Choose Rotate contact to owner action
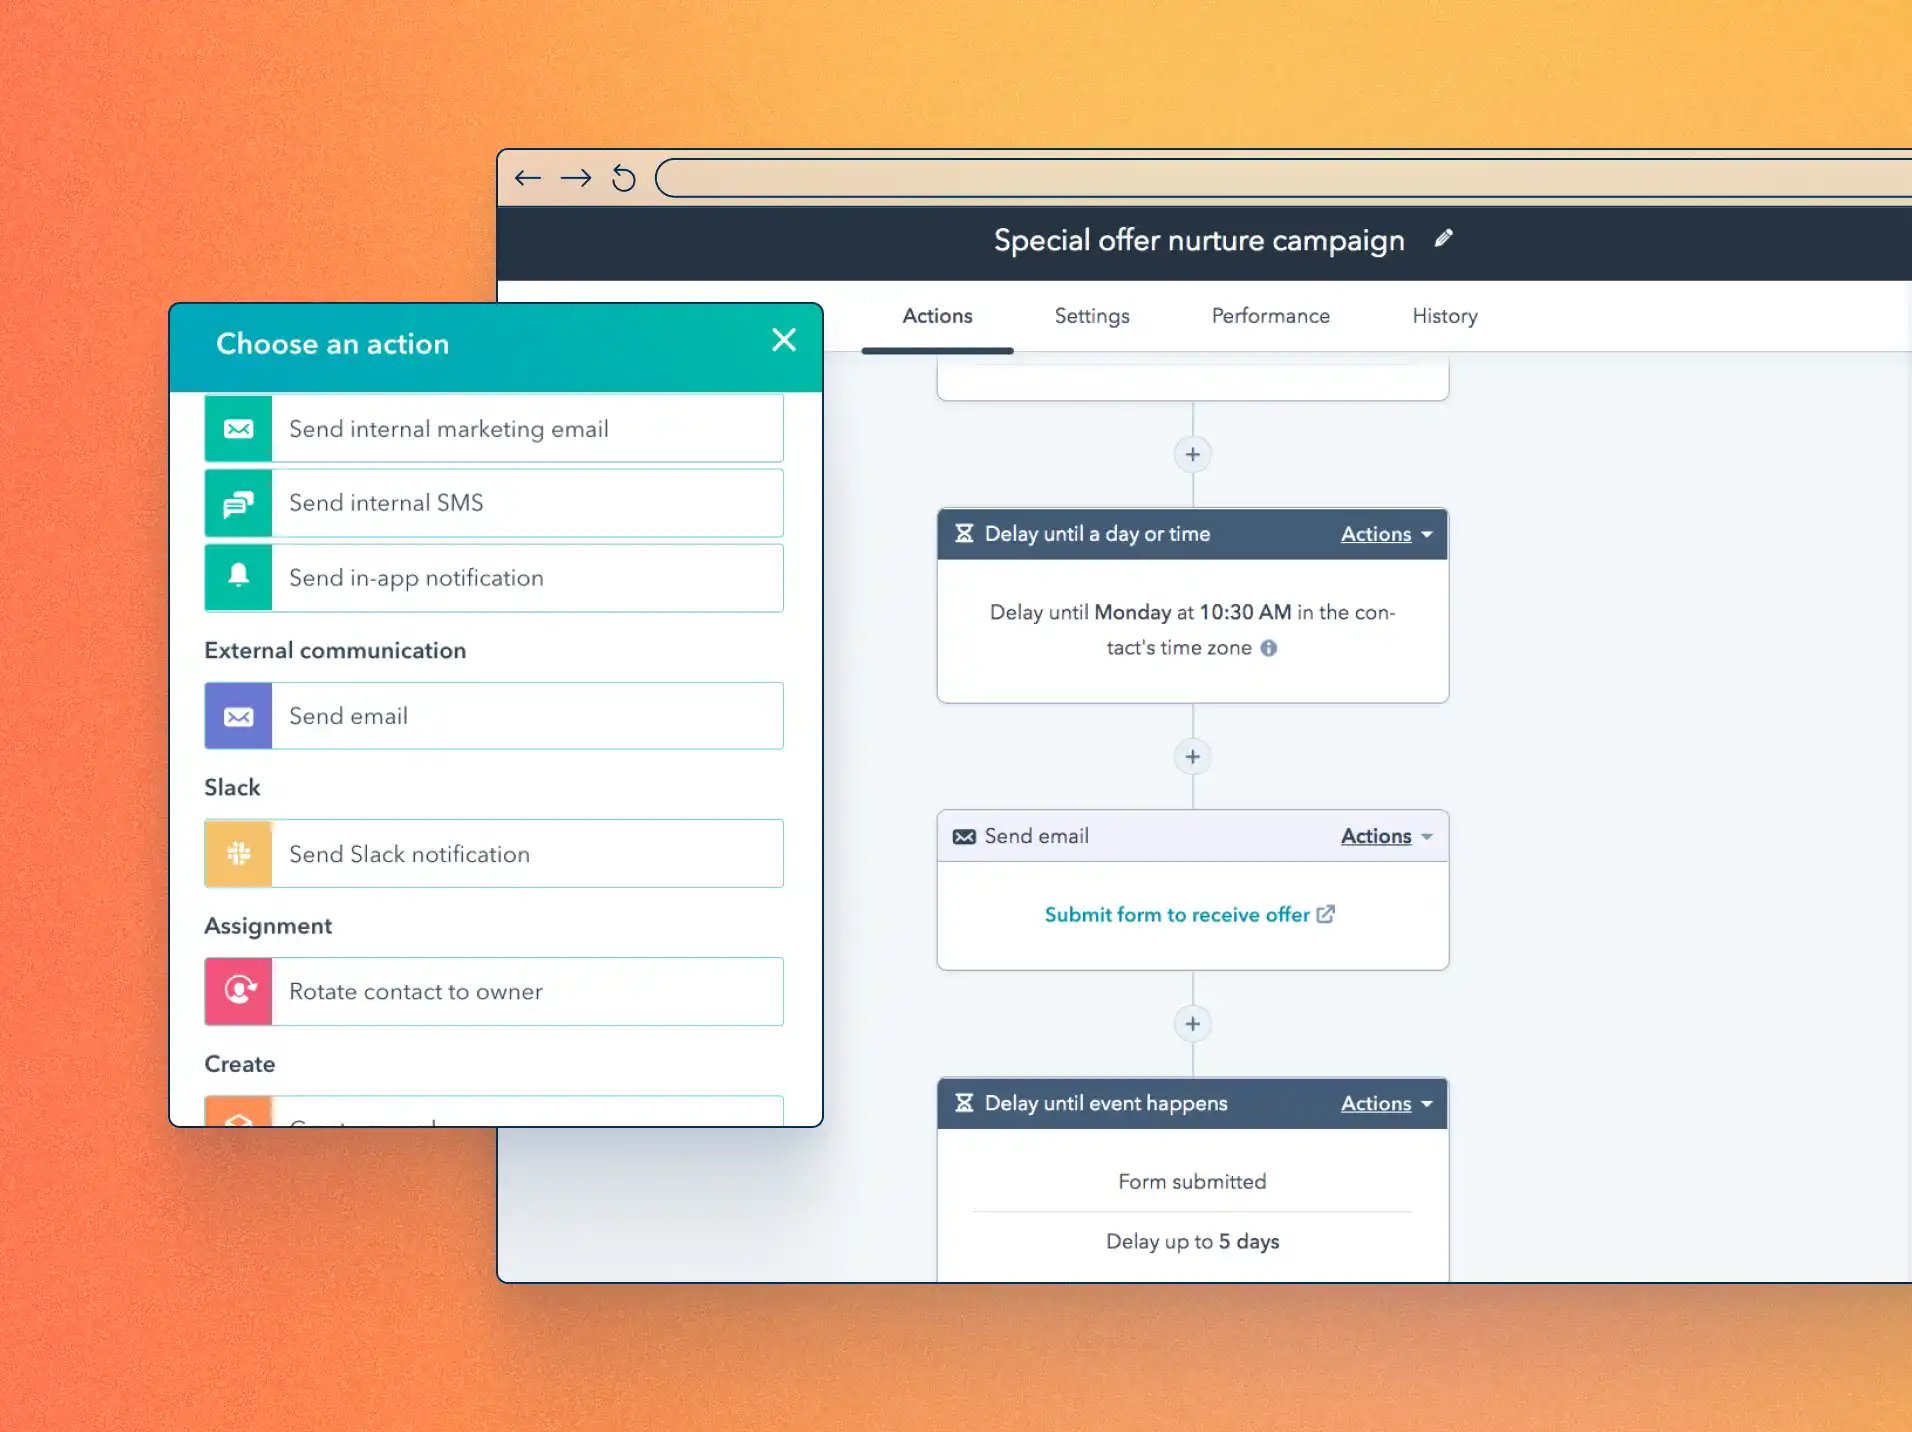This screenshot has width=1912, height=1432. [x=494, y=991]
